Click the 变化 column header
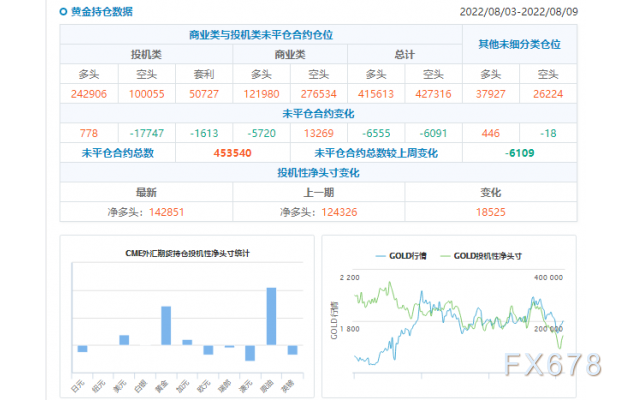 pos(491,192)
